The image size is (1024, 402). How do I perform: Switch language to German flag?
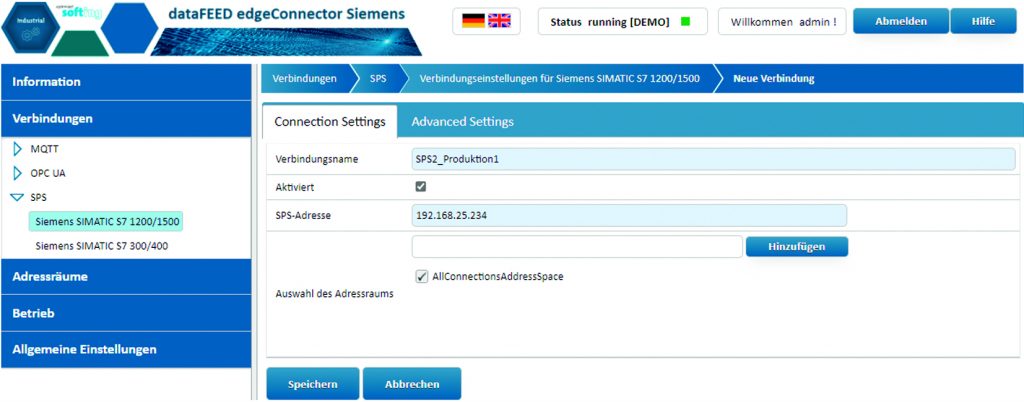[473, 21]
